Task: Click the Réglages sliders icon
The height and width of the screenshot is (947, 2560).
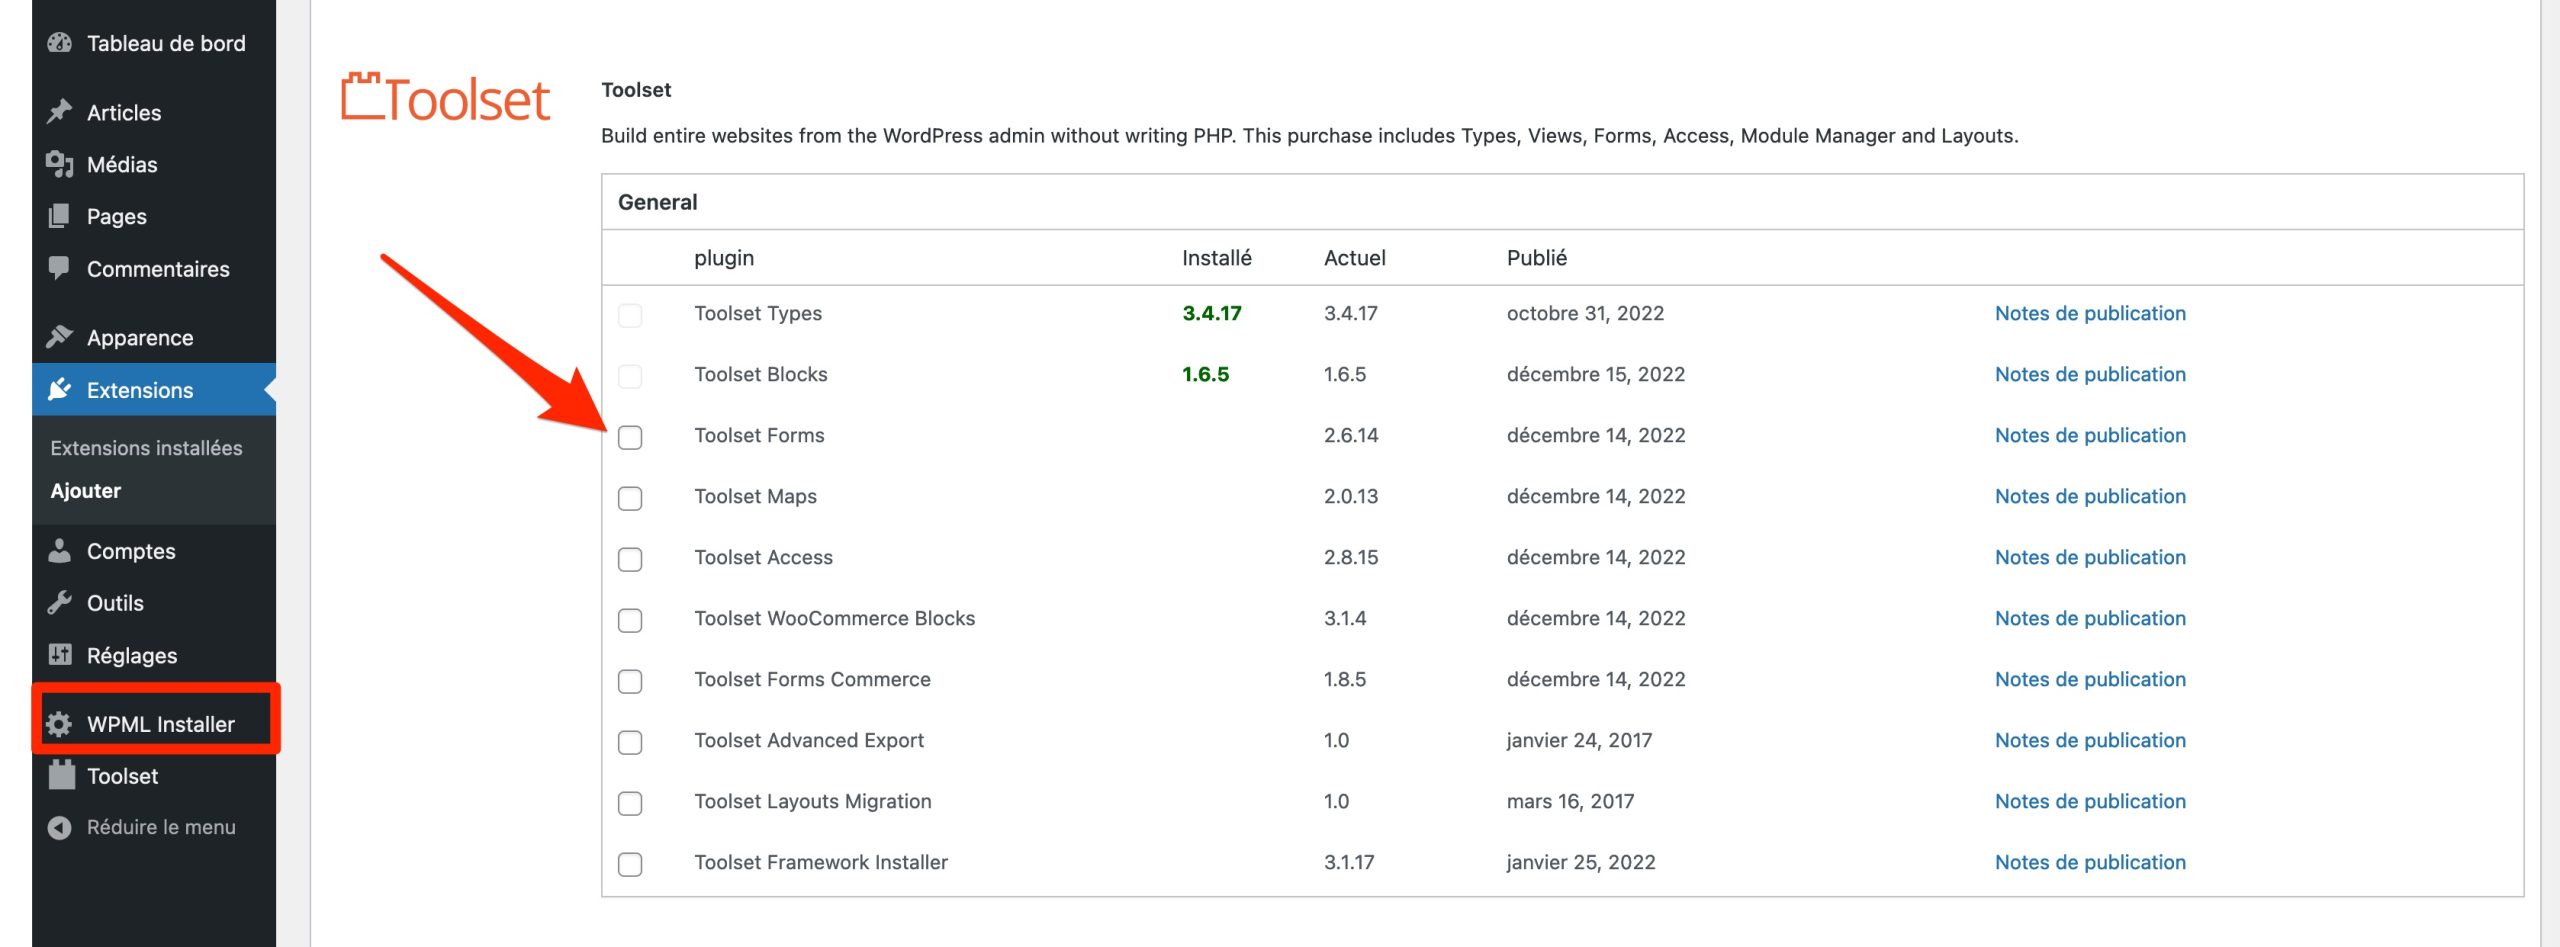Action: [60, 655]
